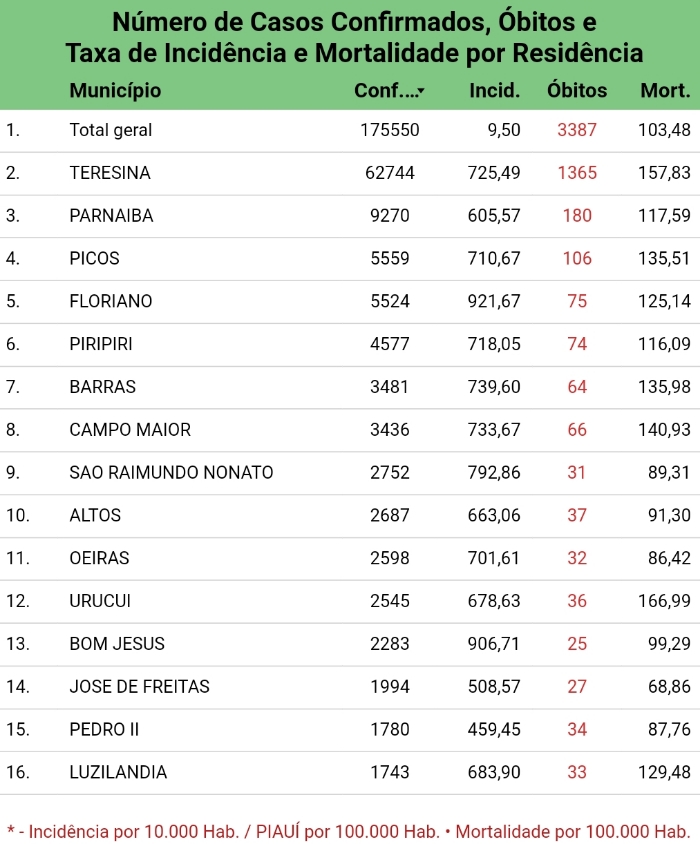The image size is (700, 844).
Task: Click SAO RAIMUNDO NONATO entry
Action: click(171, 473)
